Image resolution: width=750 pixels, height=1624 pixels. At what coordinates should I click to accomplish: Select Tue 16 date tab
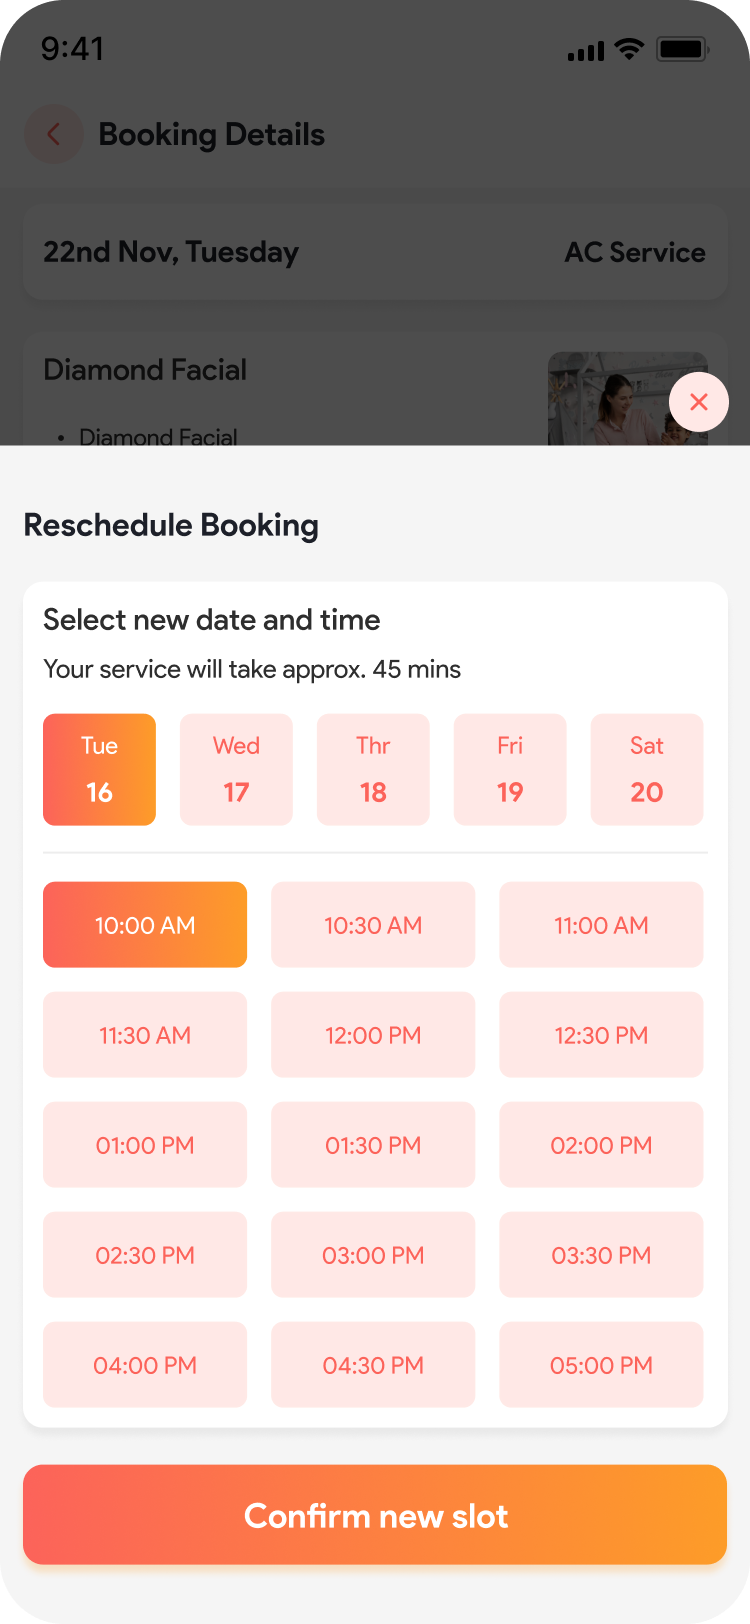[x=99, y=769]
